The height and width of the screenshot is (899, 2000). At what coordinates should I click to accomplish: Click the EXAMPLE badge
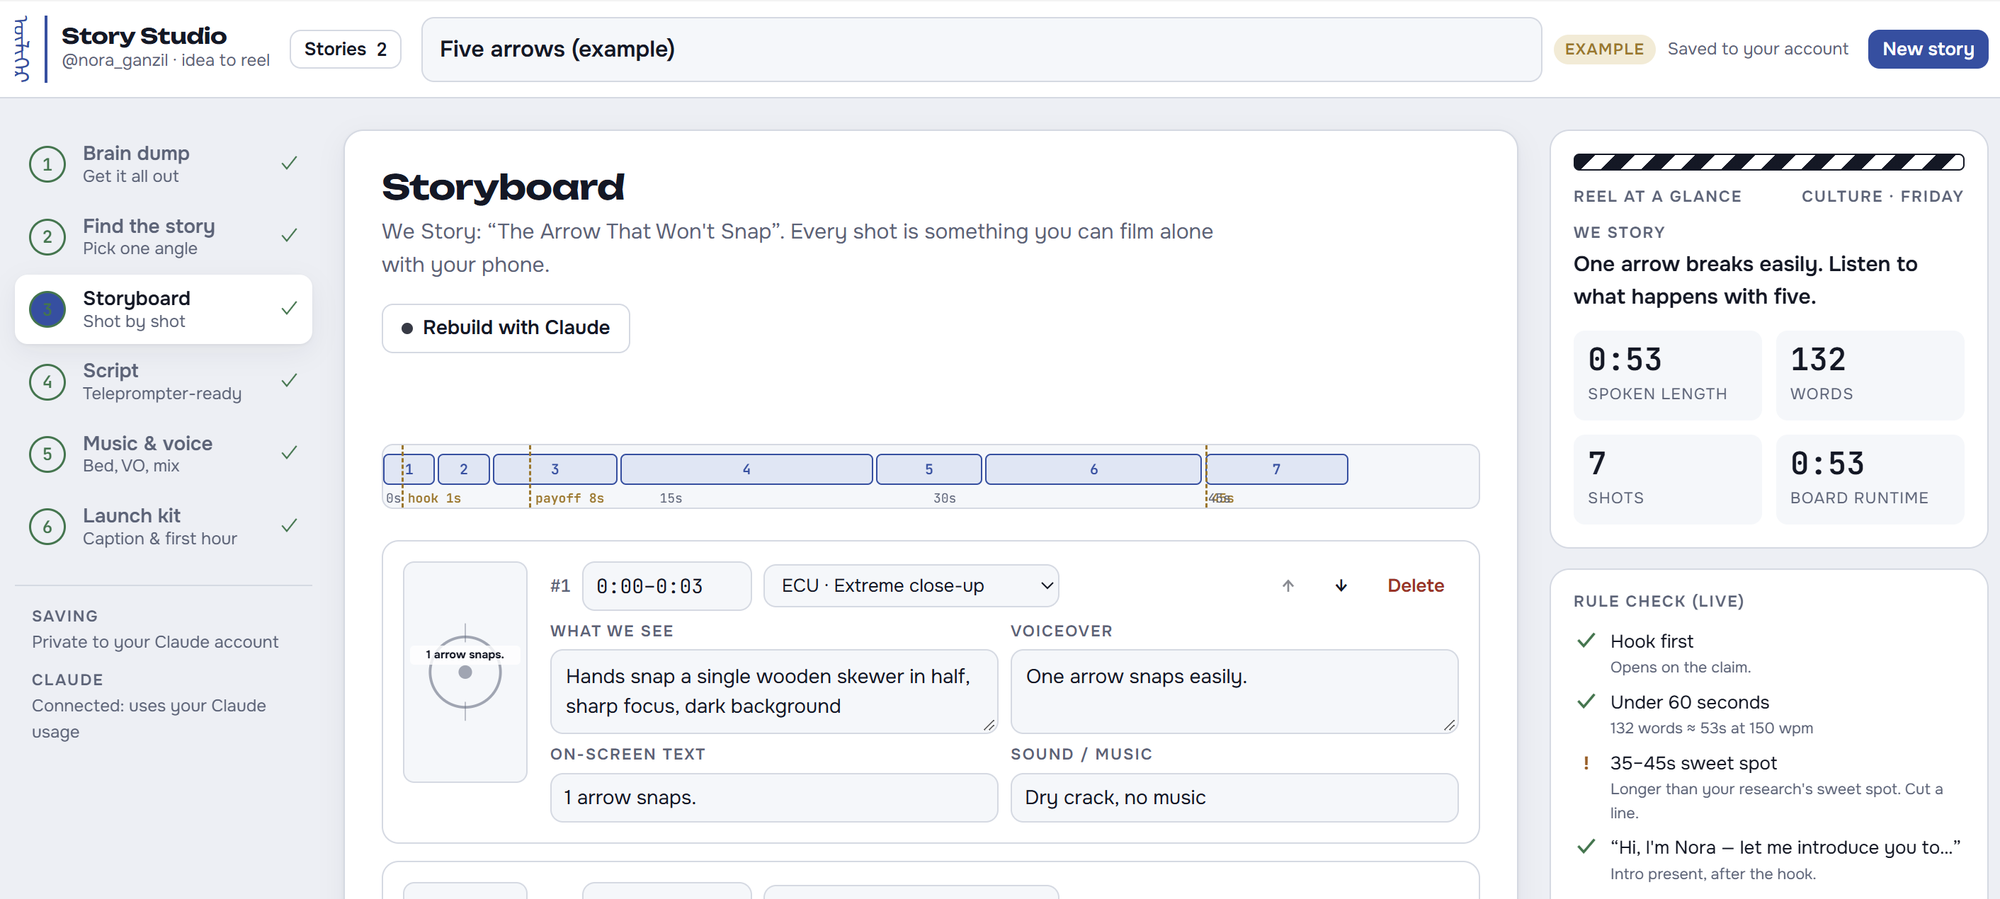pyautogui.click(x=1604, y=49)
